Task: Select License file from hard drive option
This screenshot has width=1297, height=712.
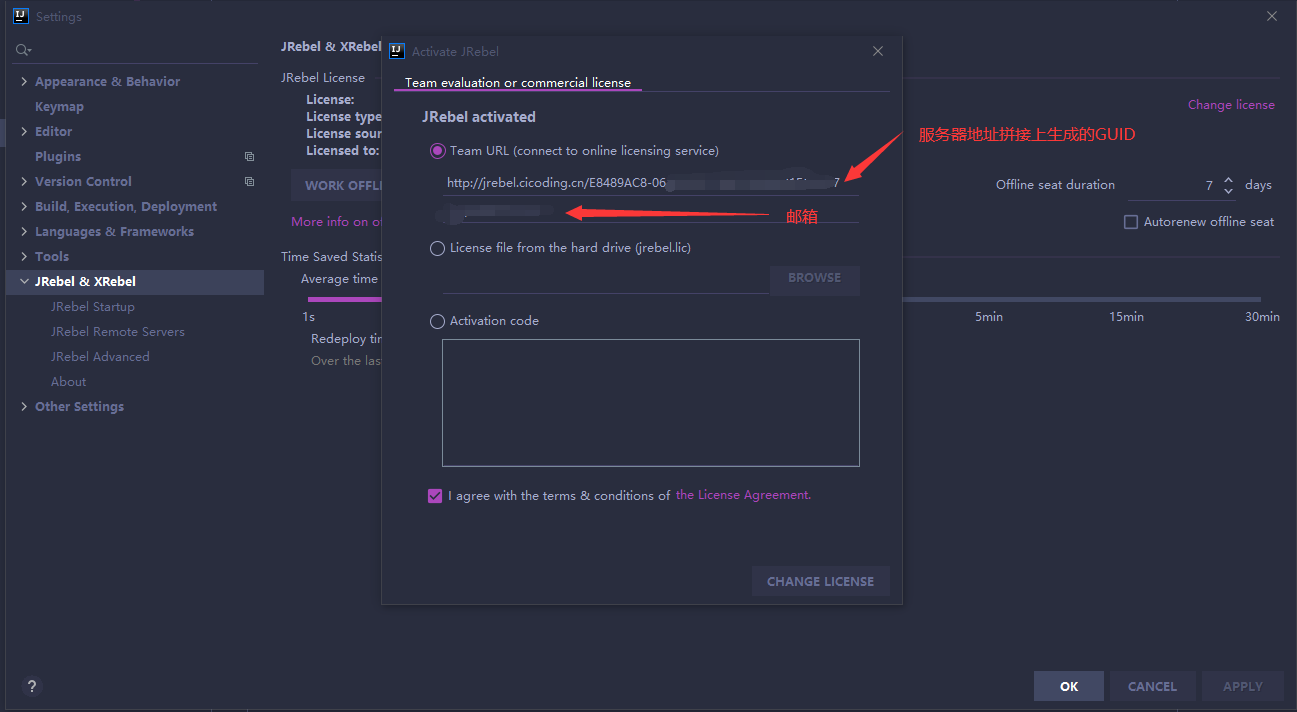Action: tap(437, 248)
